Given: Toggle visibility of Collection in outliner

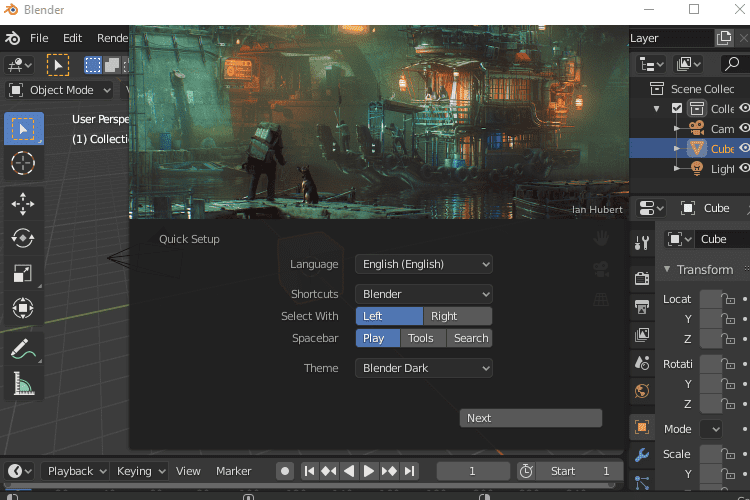Looking at the screenshot, I should click(x=744, y=108).
